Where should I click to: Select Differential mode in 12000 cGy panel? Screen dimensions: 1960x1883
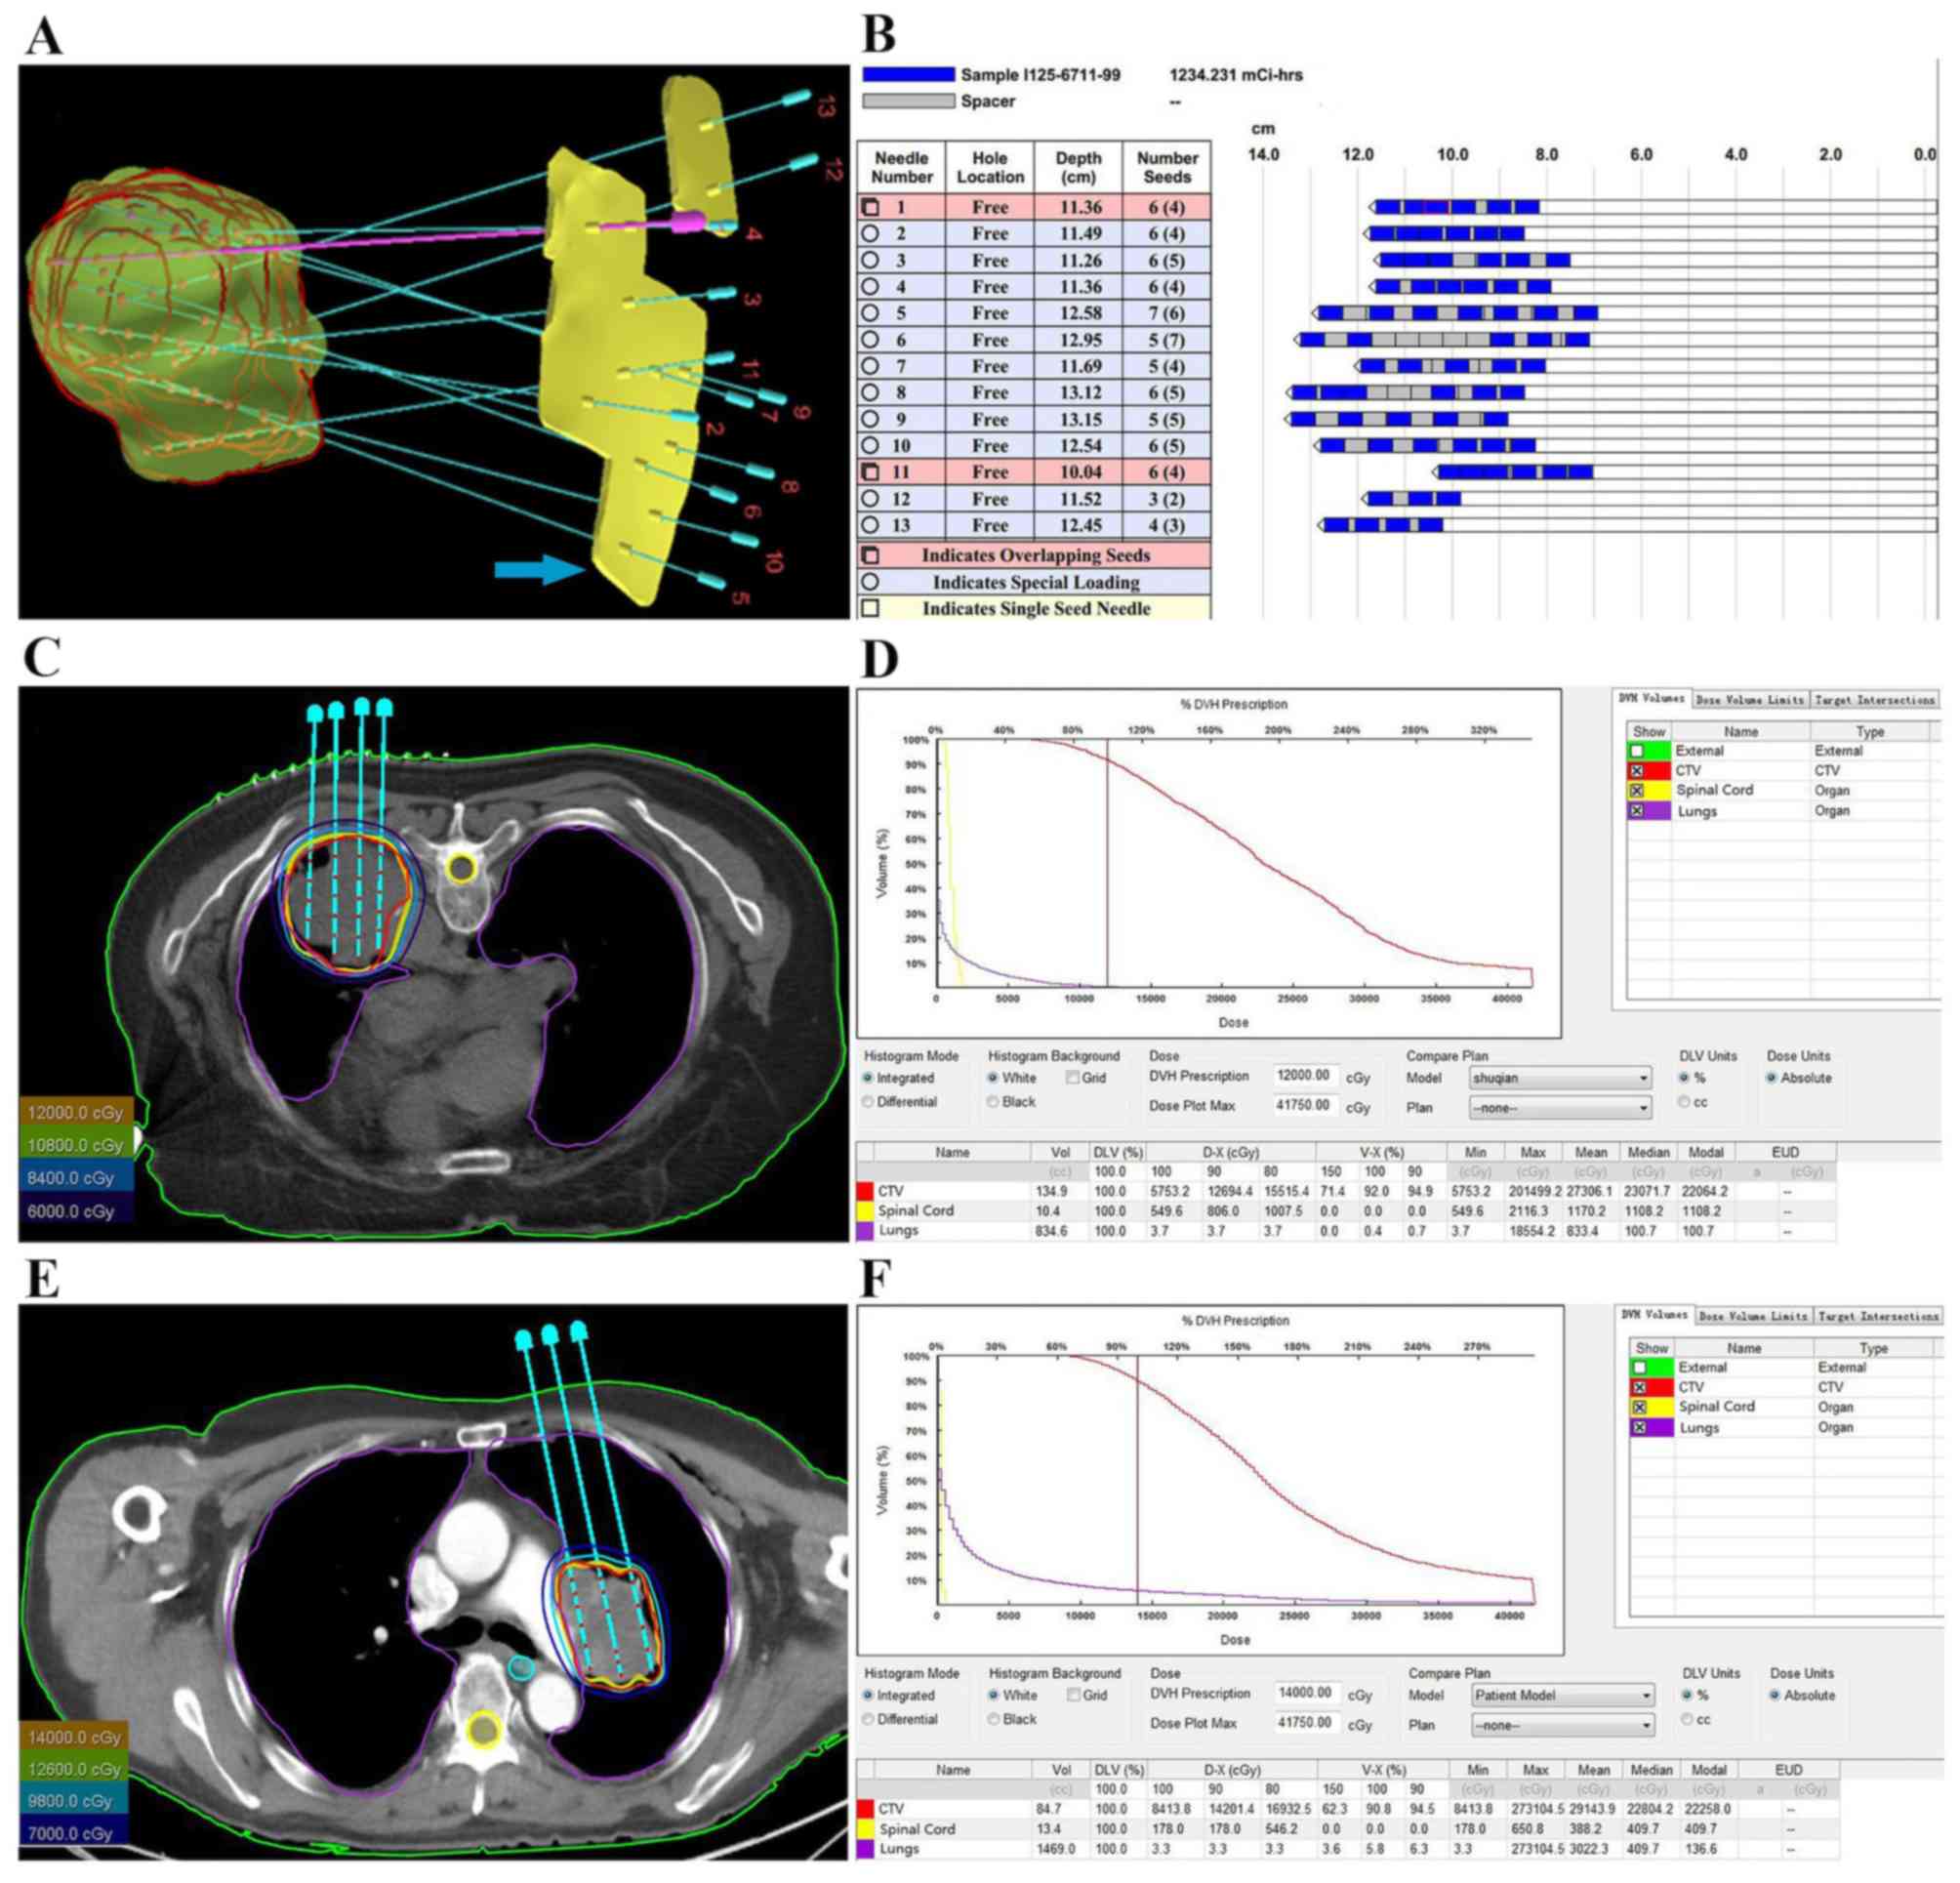pos(868,1102)
